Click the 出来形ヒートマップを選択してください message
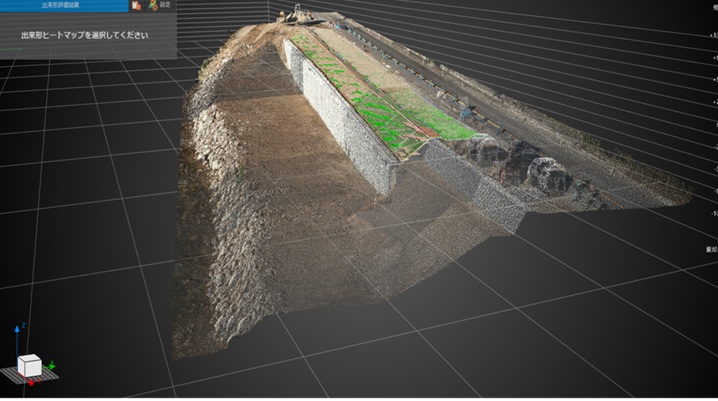 [85, 35]
